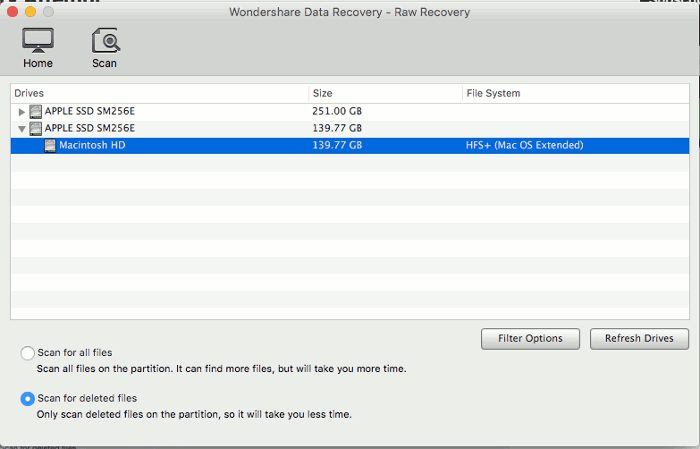The width and height of the screenshot is (700, 449).
Task: Click 139.77 GB size in Macintosh HD row
Action: pos(337,146)
